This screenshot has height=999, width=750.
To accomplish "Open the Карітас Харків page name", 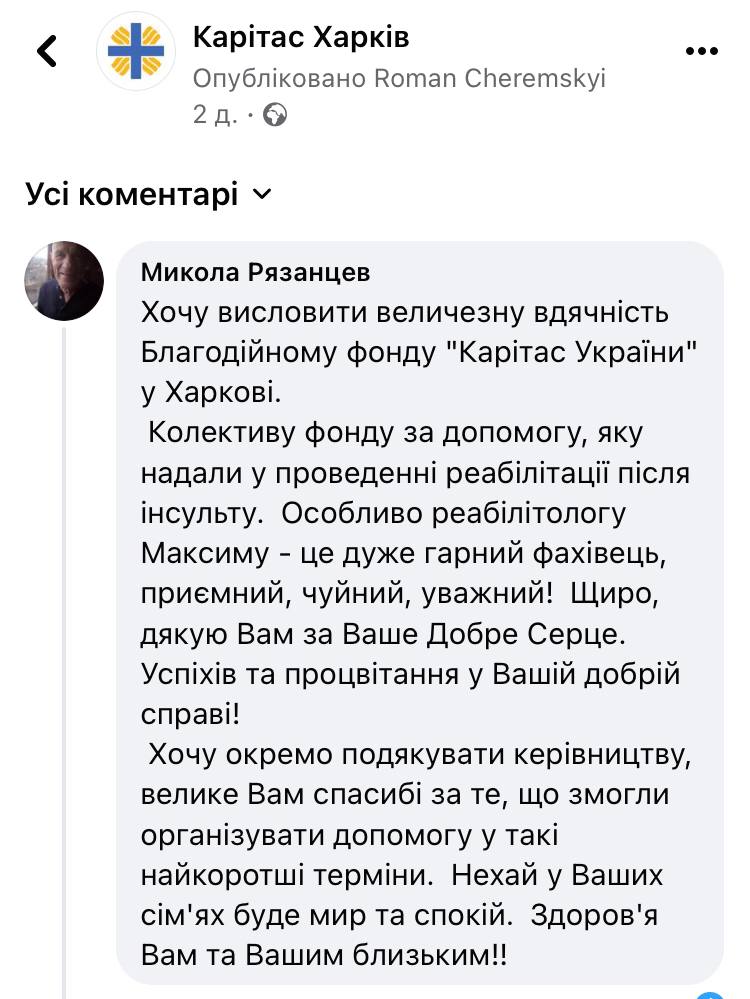I will pos(301,37).
